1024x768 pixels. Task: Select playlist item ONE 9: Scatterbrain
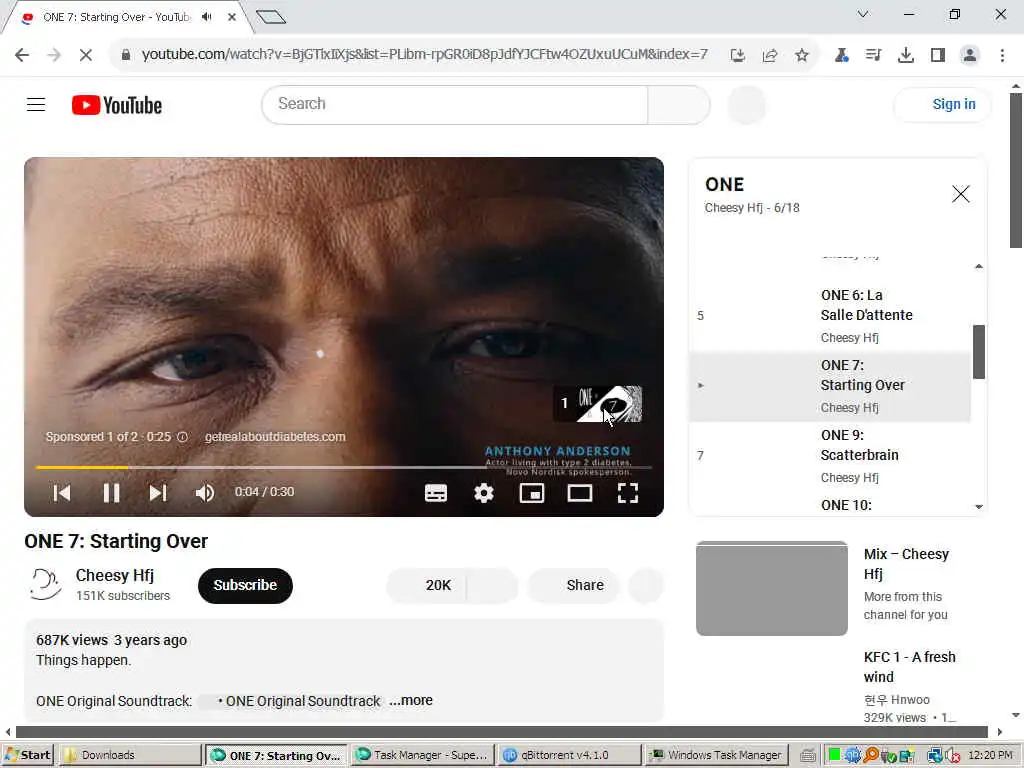pos(830,456)
